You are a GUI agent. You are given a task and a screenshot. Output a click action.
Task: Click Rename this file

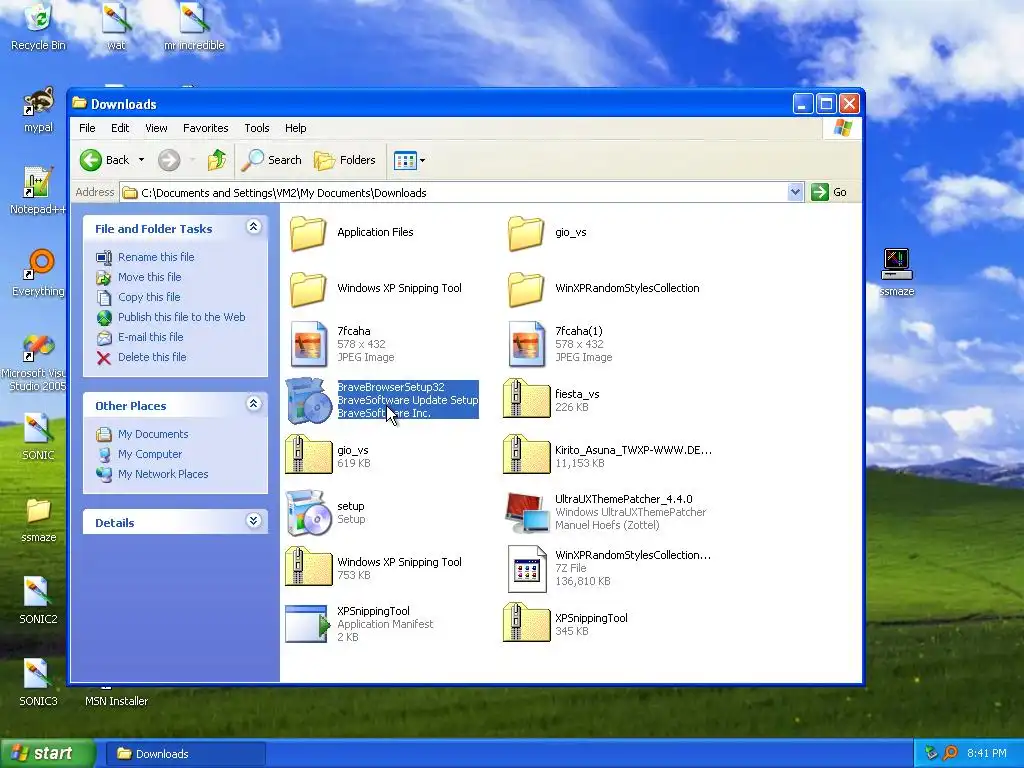155,257
